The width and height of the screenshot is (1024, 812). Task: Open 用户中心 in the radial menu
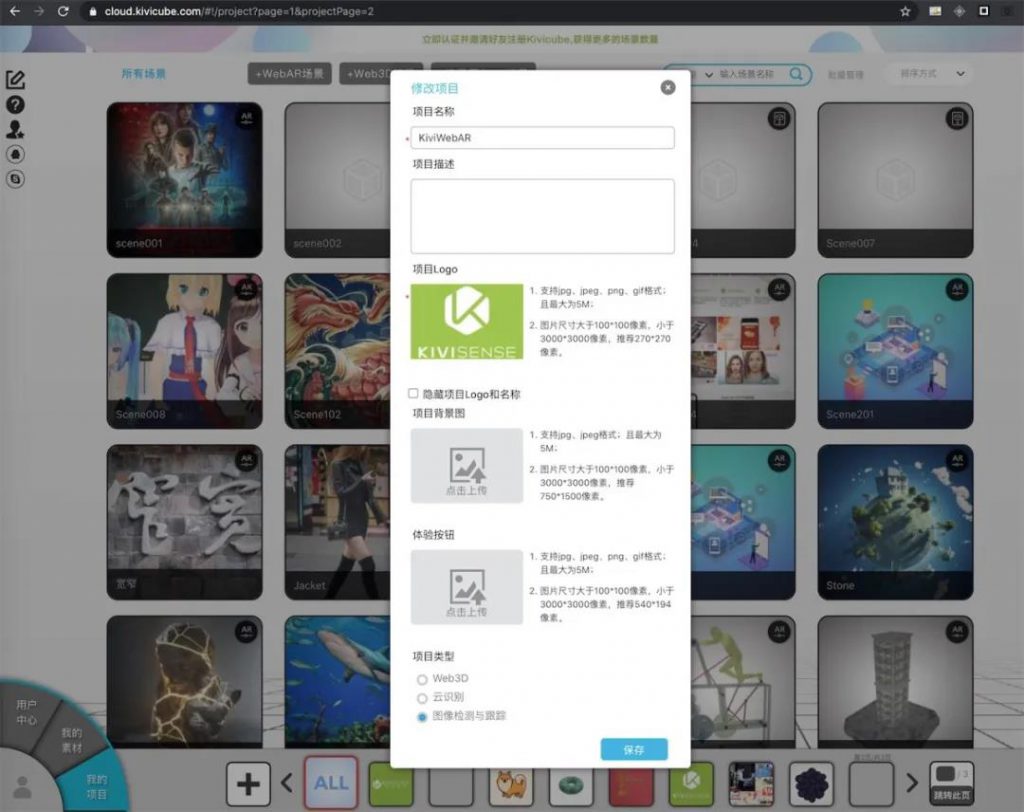27,712
